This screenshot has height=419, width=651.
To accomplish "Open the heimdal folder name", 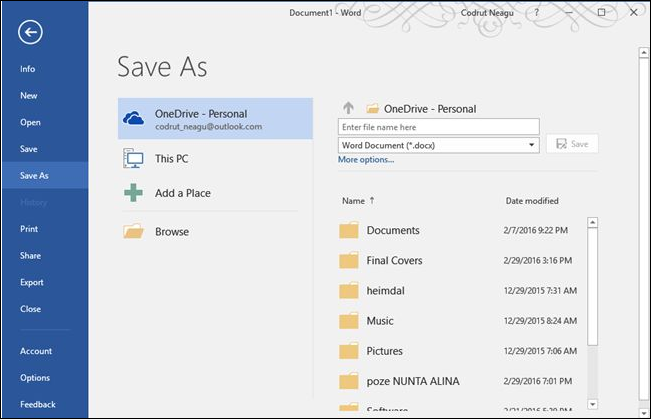I will point(385,291).
